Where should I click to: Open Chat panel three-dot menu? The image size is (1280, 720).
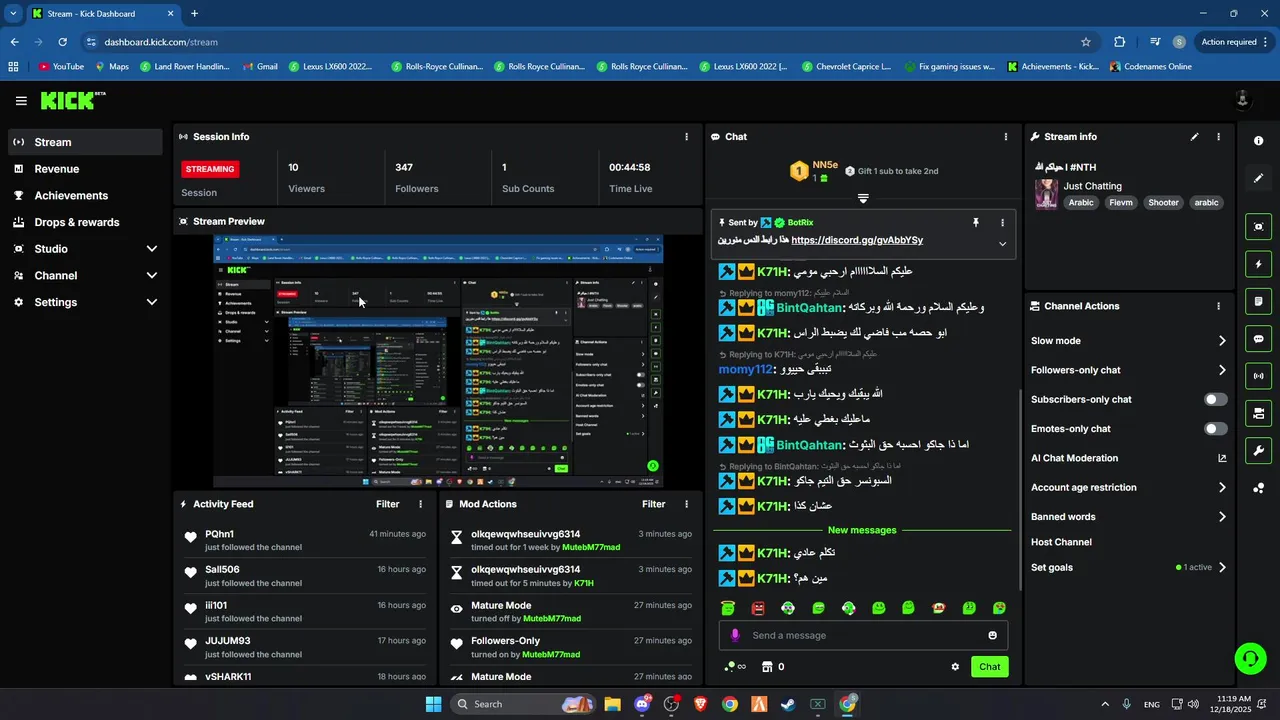(x=1006, y=137)
